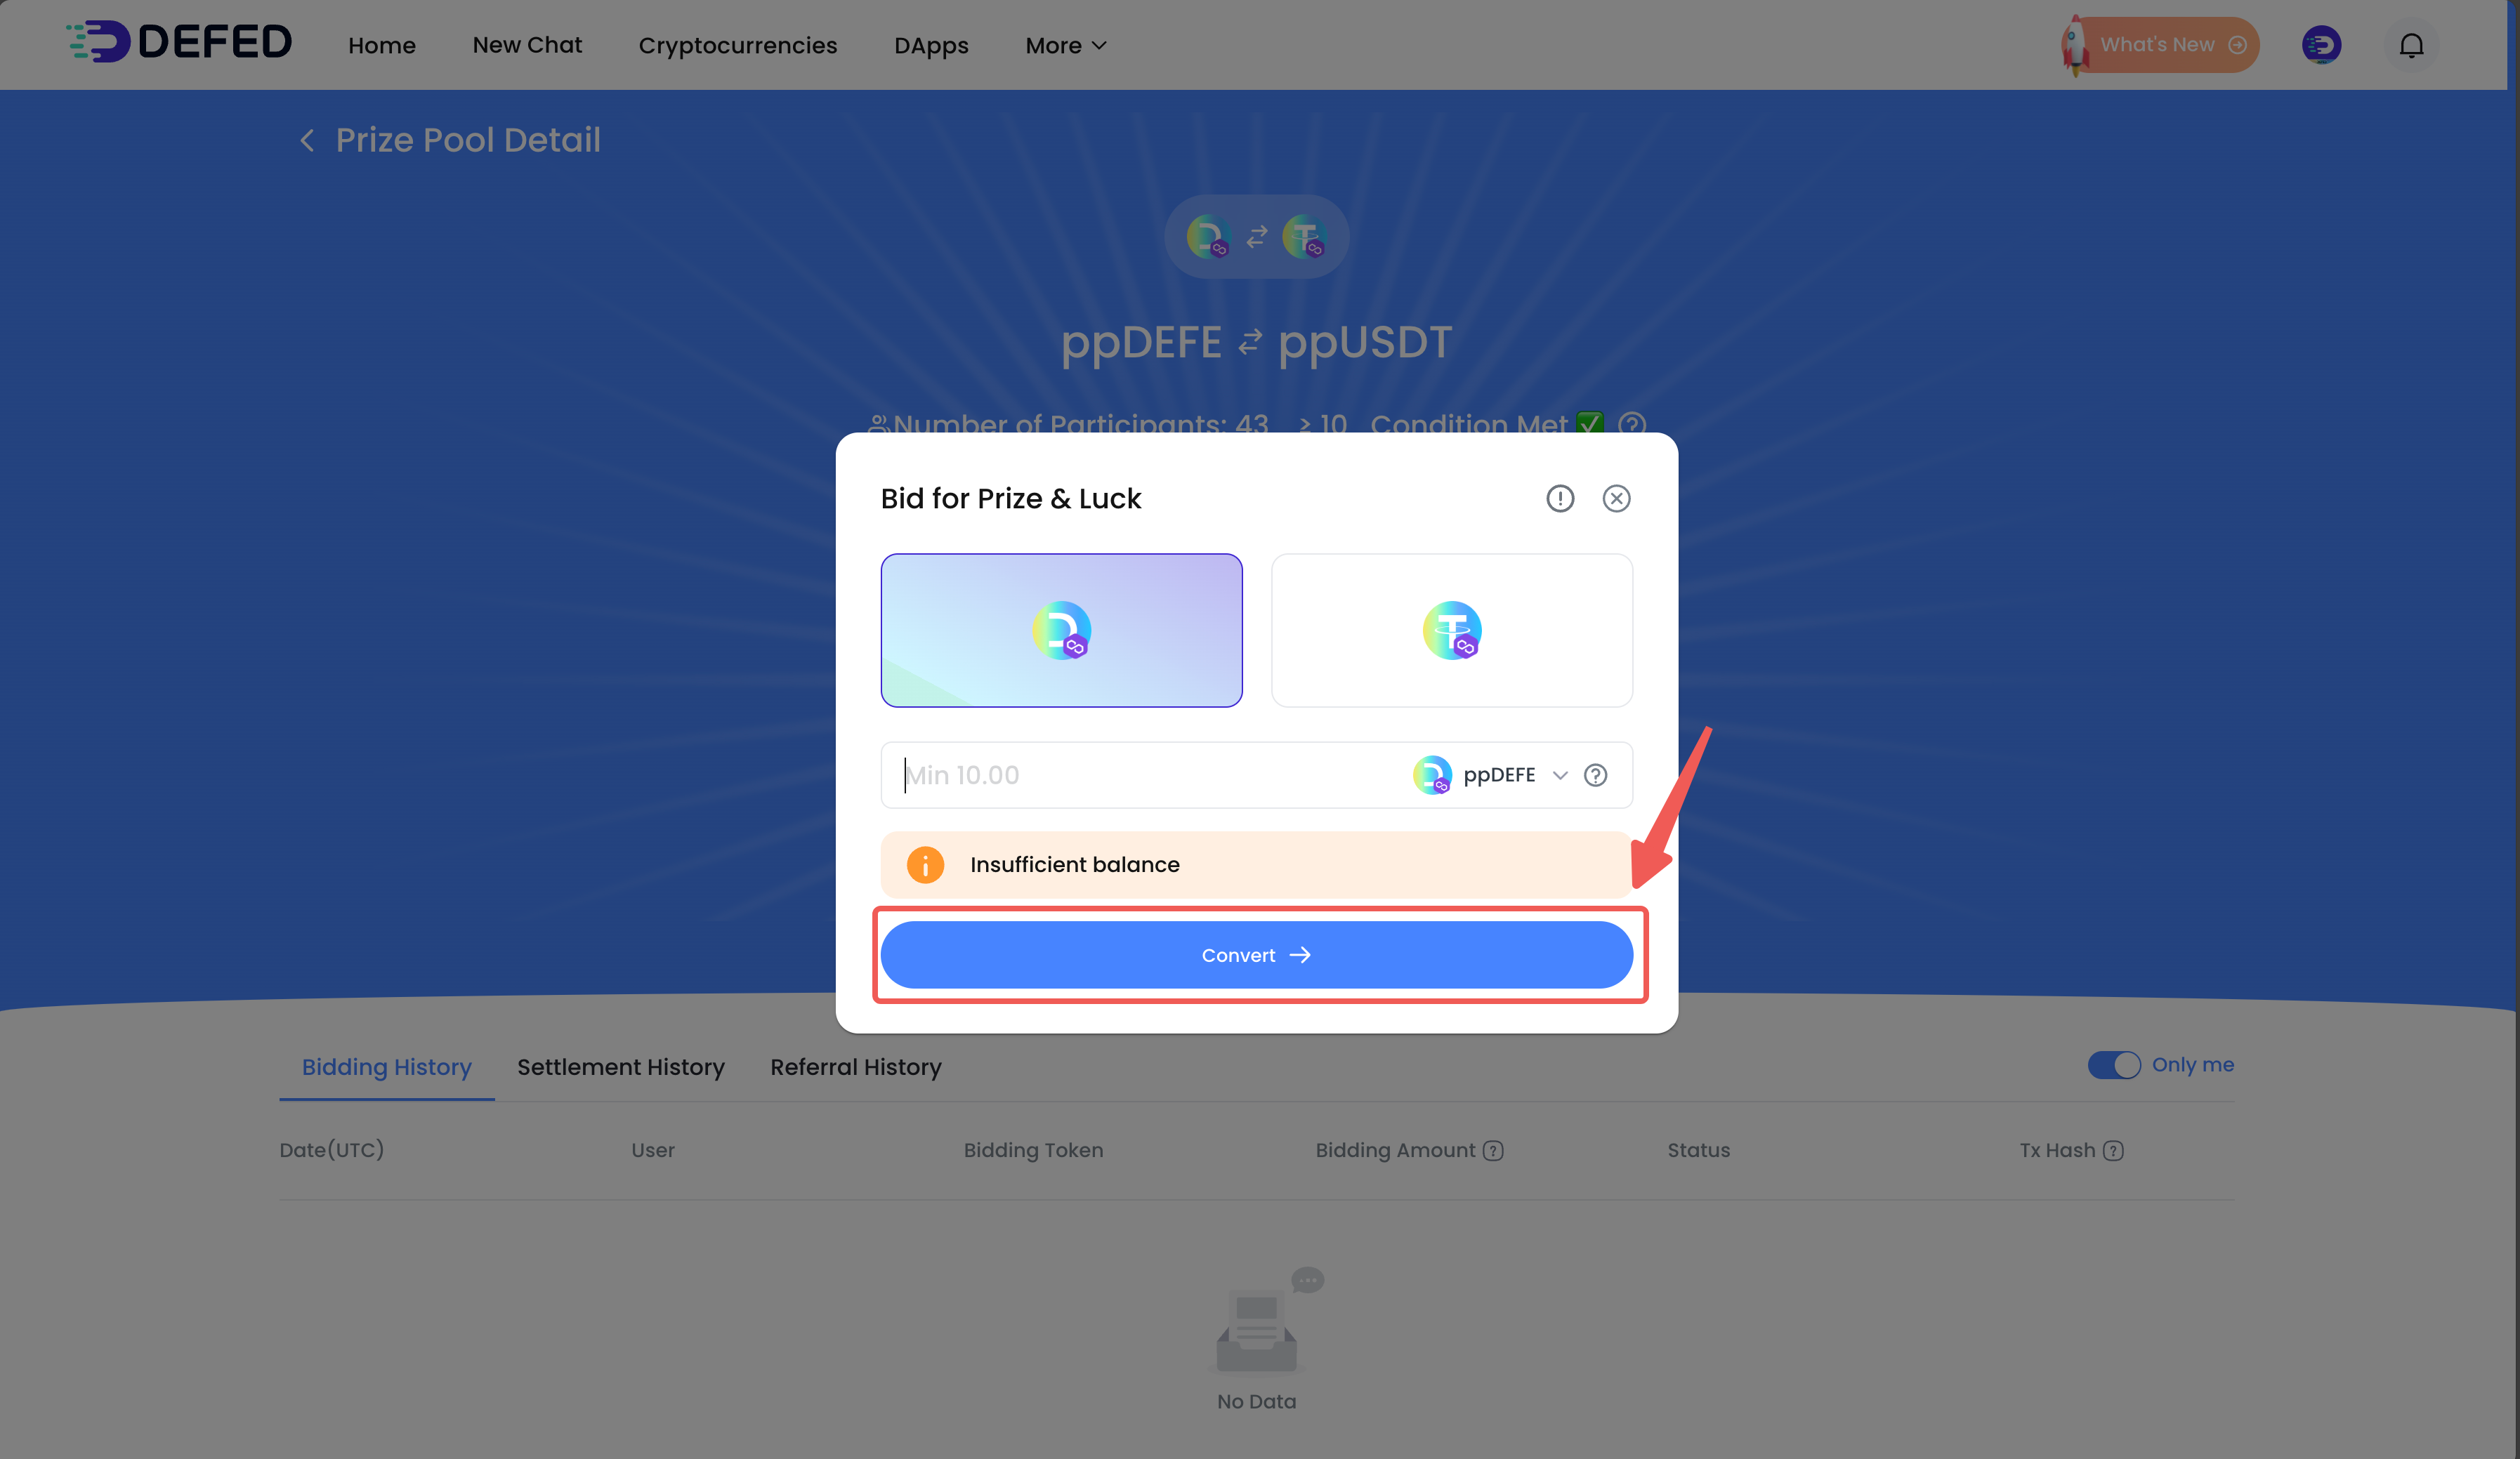Open the notifications bell

[x=2411, y=45]
